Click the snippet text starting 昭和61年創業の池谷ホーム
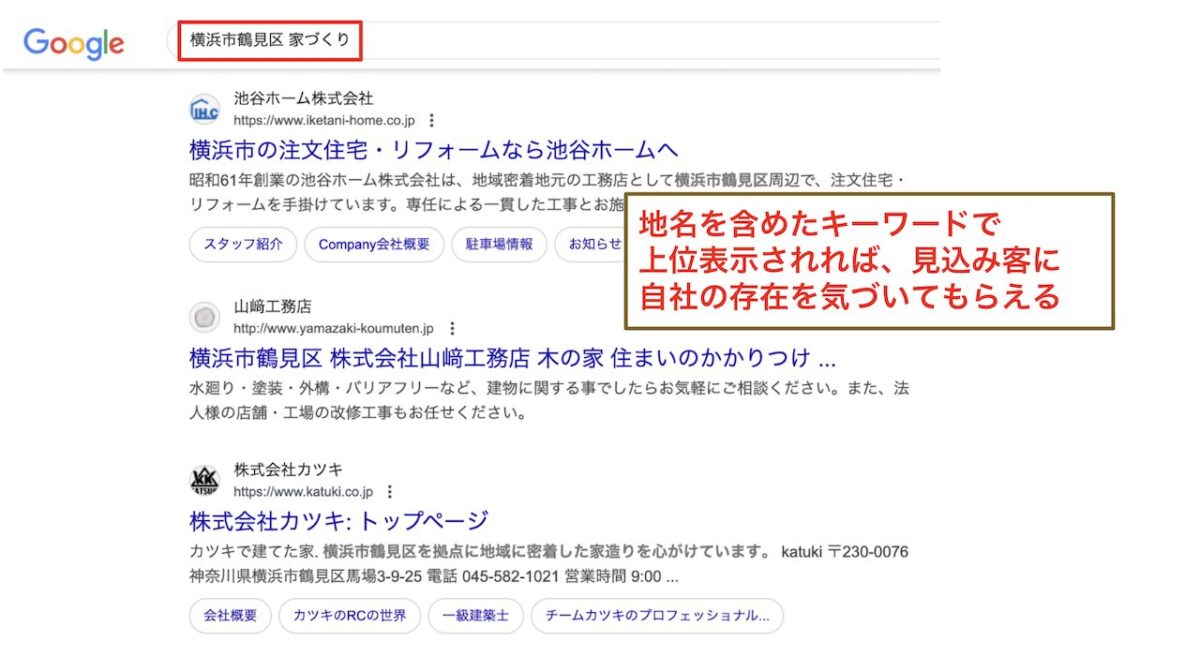Image resolution: width=1200 pixels, height=671 pixels. 547,192
